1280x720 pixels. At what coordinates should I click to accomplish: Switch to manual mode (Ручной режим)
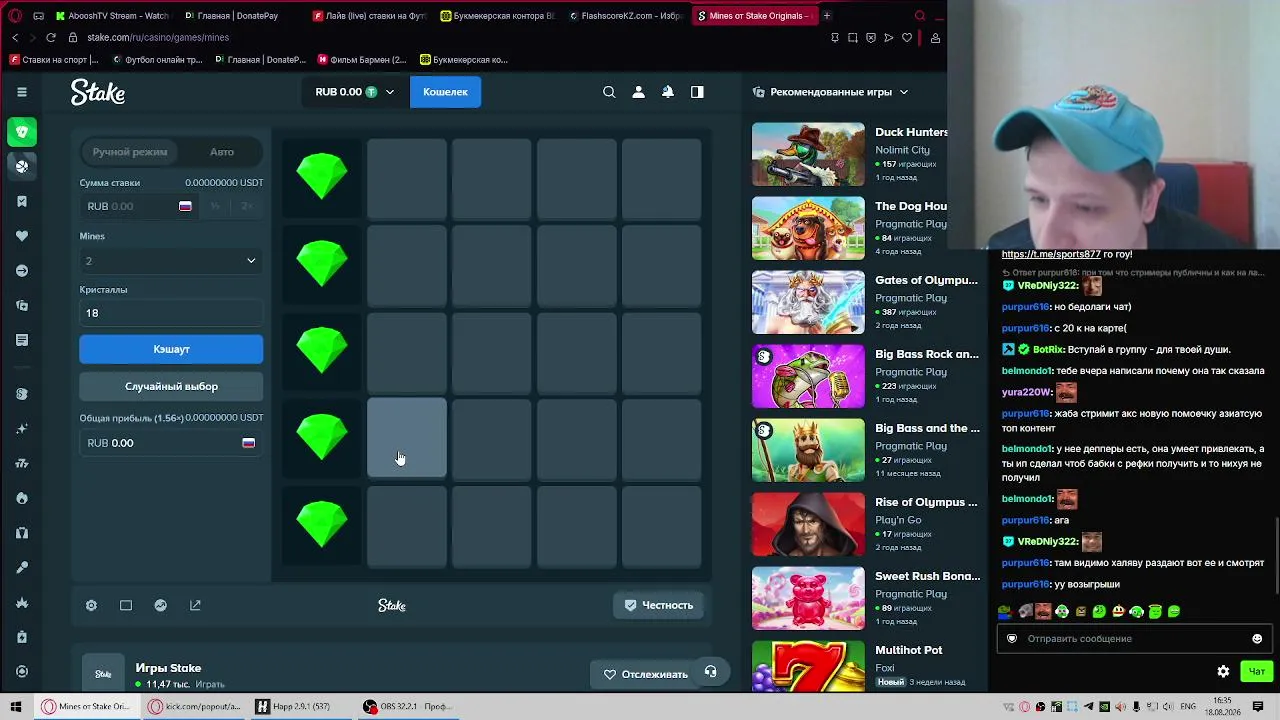pyautogui.click(x=130, y=152)
